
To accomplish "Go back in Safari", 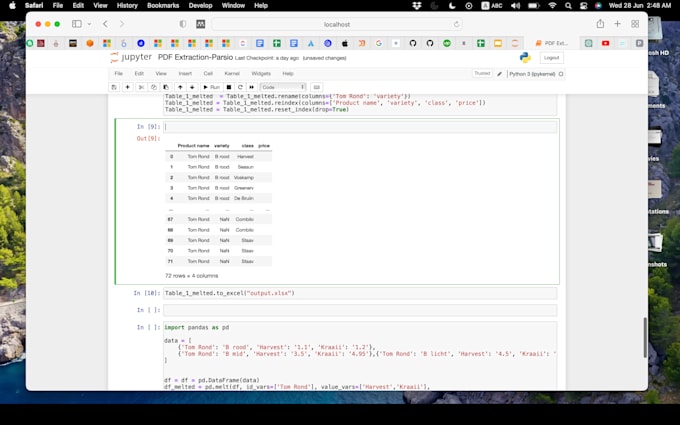I will [x=105, y=24].
